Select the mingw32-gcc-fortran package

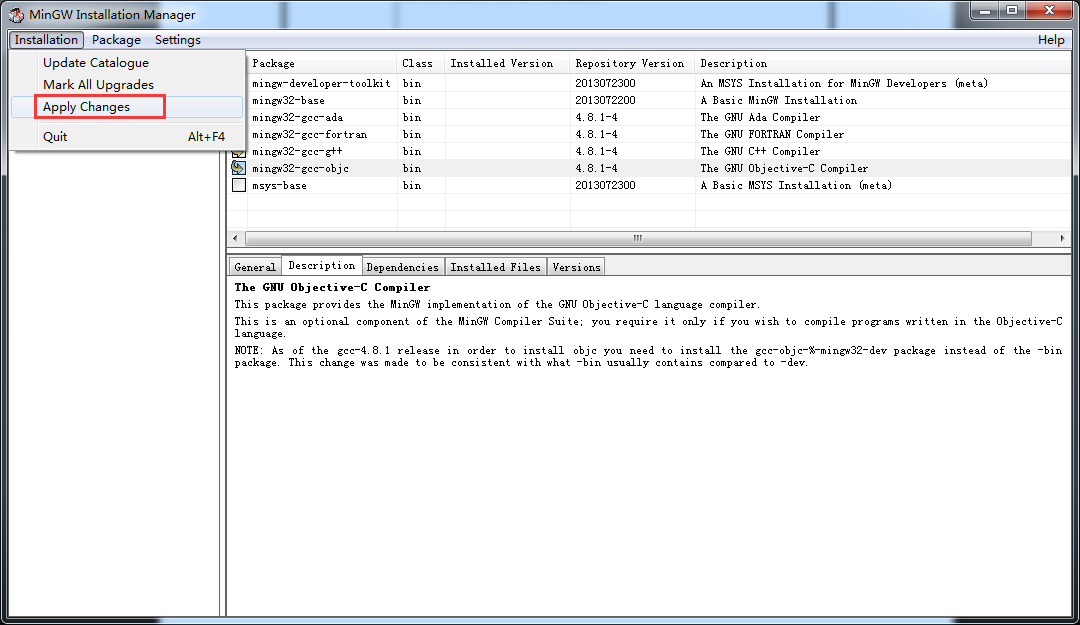tap(309, 134)
